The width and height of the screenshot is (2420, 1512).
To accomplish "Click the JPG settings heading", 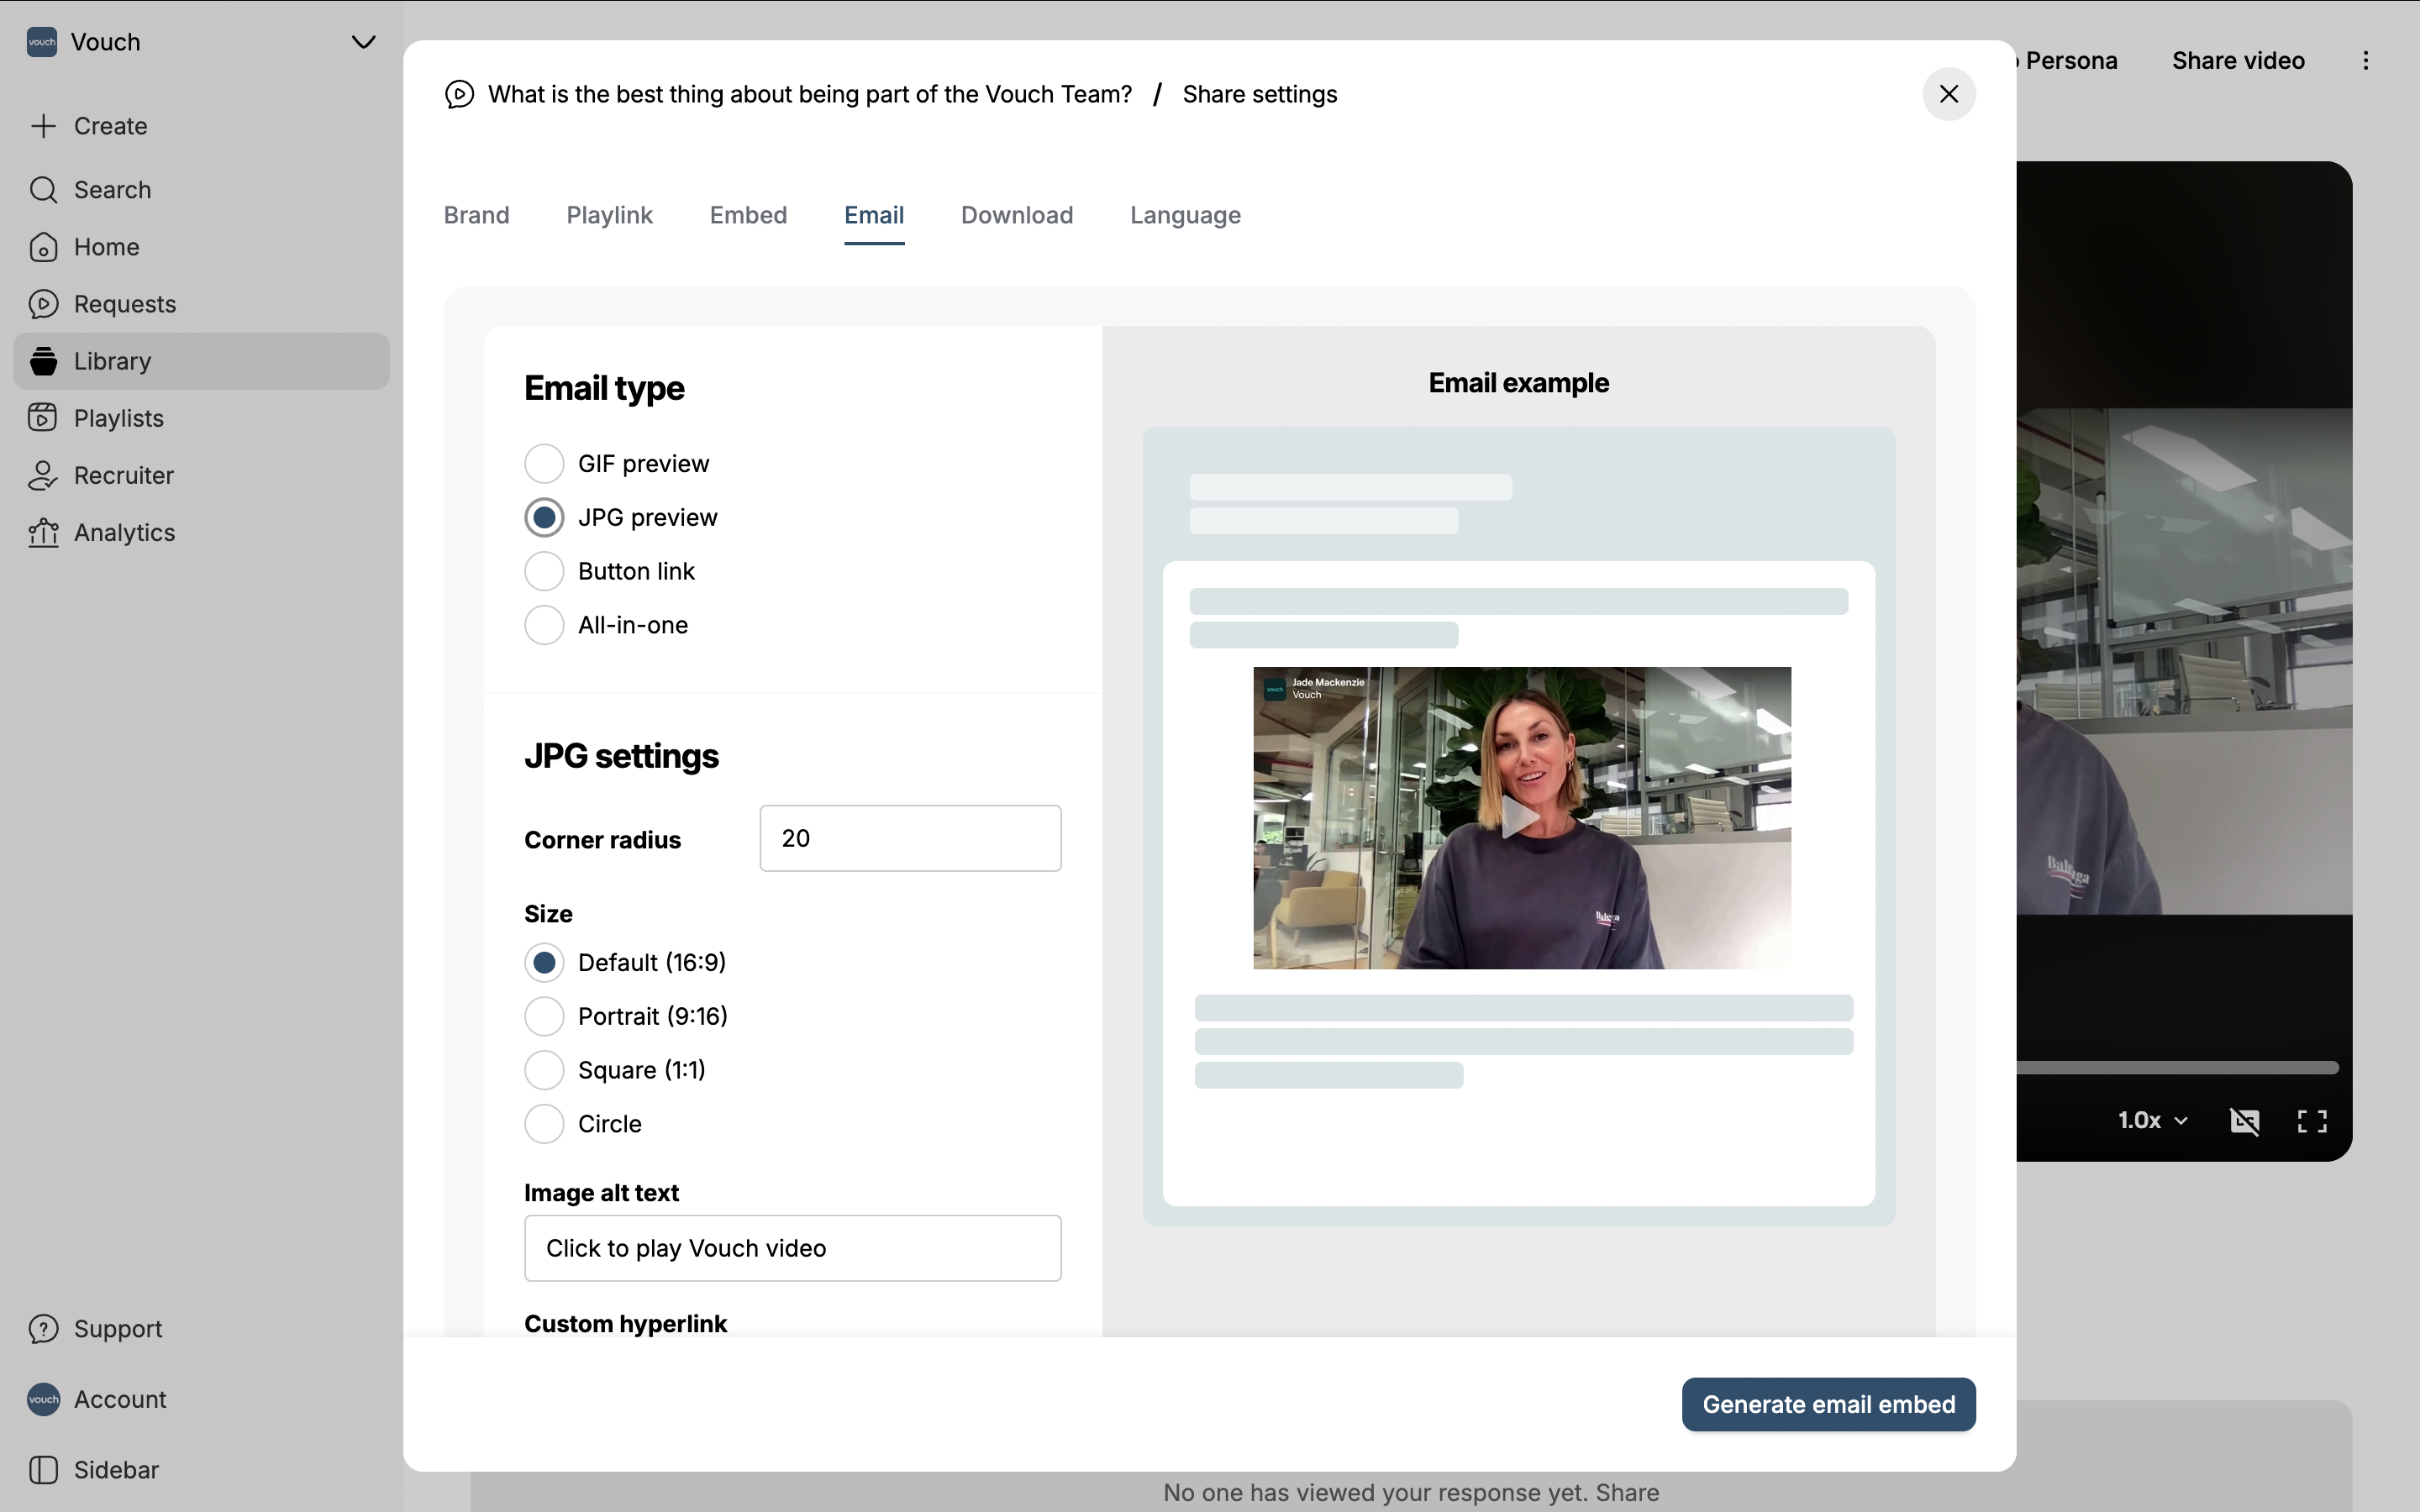I will click(x=621, y=756).
